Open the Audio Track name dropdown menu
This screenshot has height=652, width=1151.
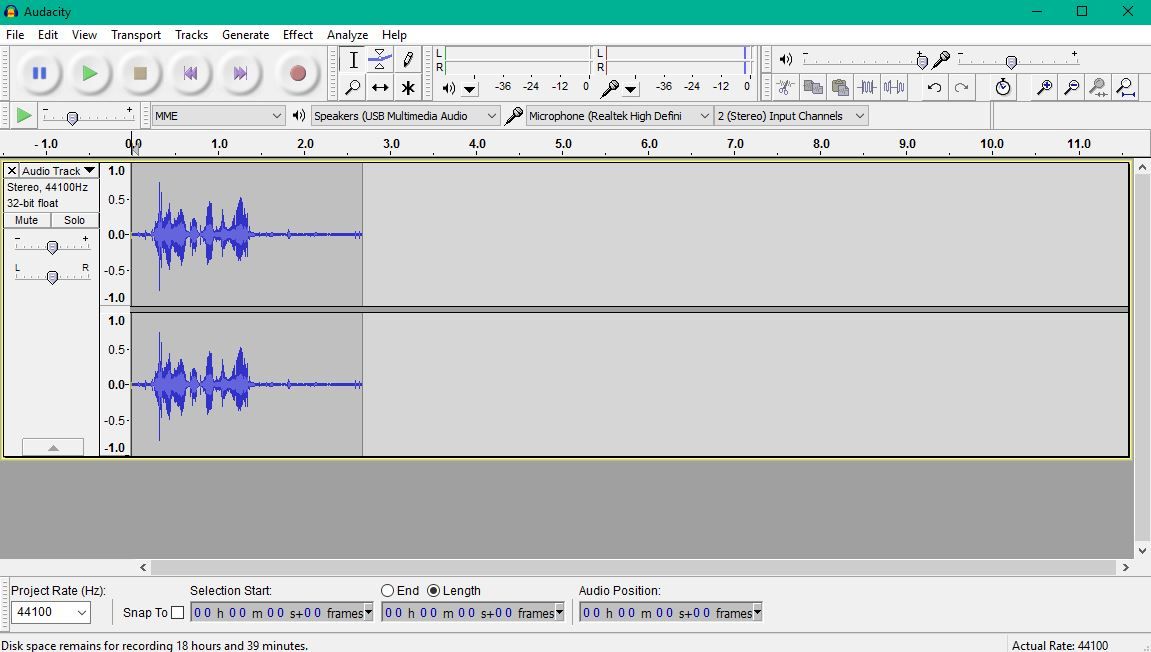(58, 170)
